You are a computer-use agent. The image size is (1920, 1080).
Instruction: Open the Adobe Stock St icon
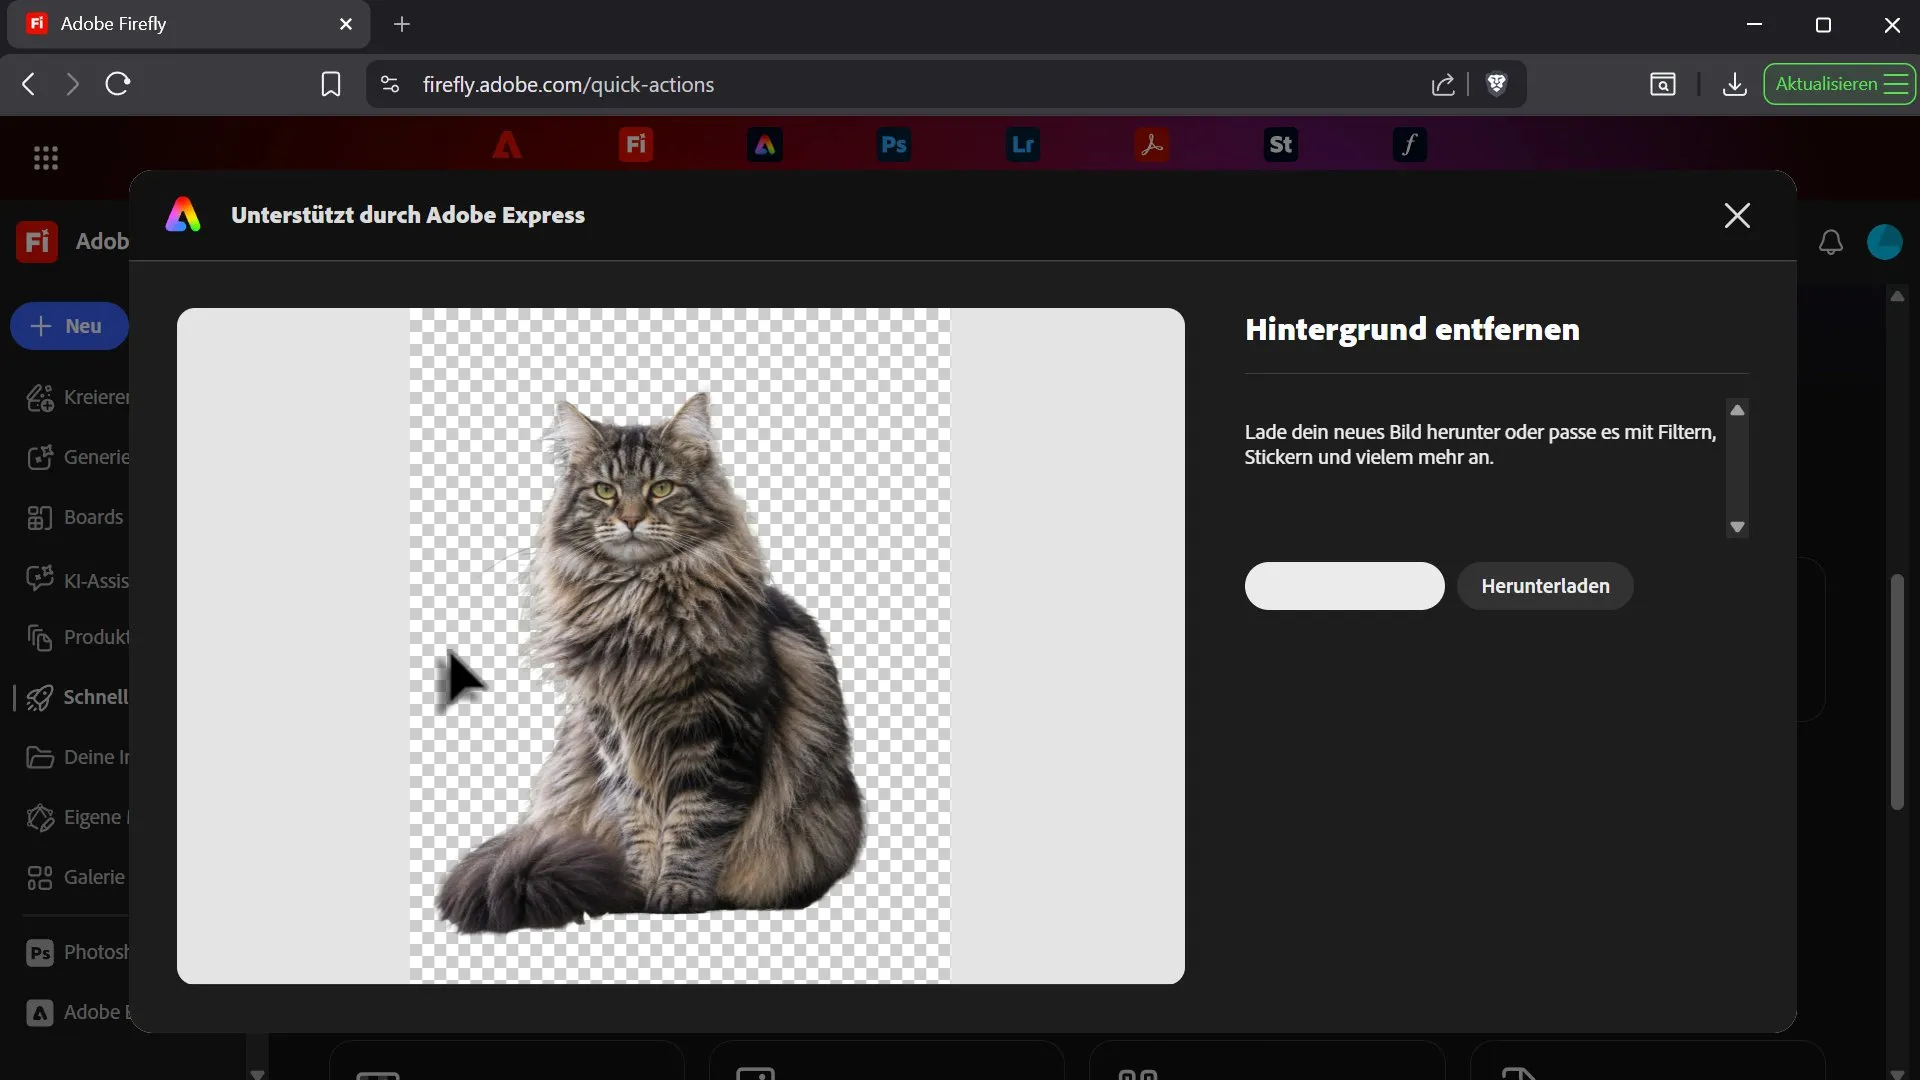[x=1281, y=145]
